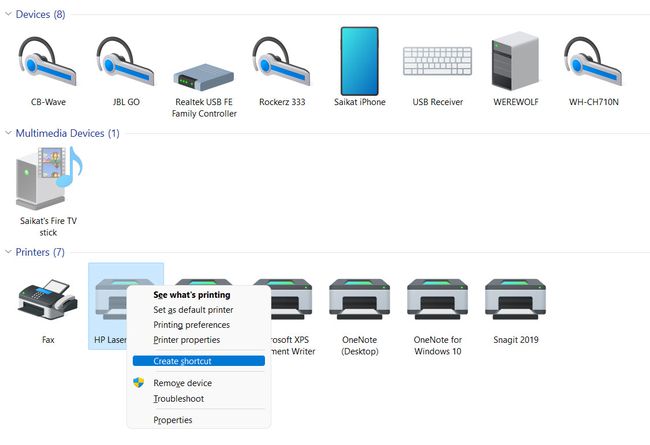Select the USB Receiver keyboard icon

coord(437,61)
